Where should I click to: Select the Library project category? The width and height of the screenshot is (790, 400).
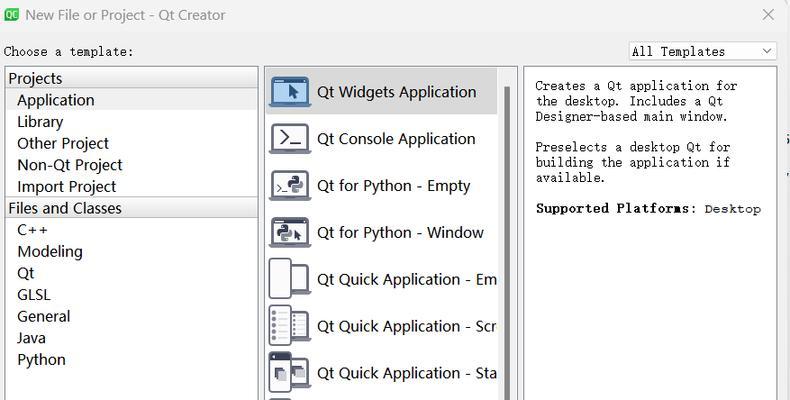[x=131, y=121]
